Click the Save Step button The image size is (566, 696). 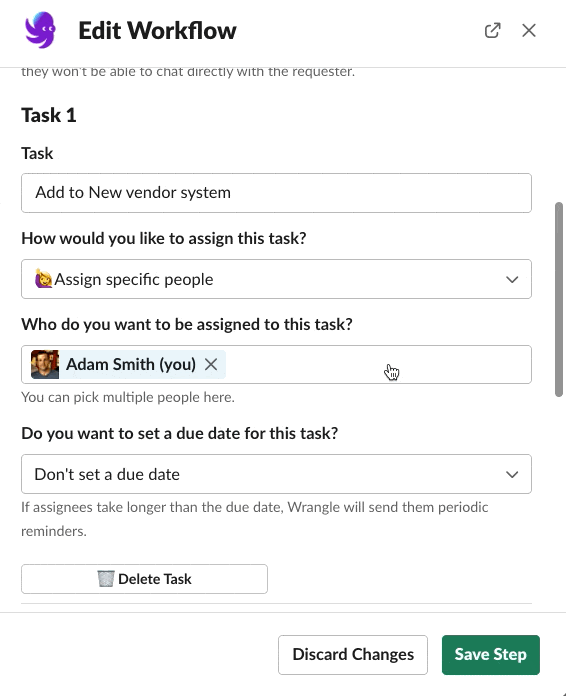click(491, 655)
